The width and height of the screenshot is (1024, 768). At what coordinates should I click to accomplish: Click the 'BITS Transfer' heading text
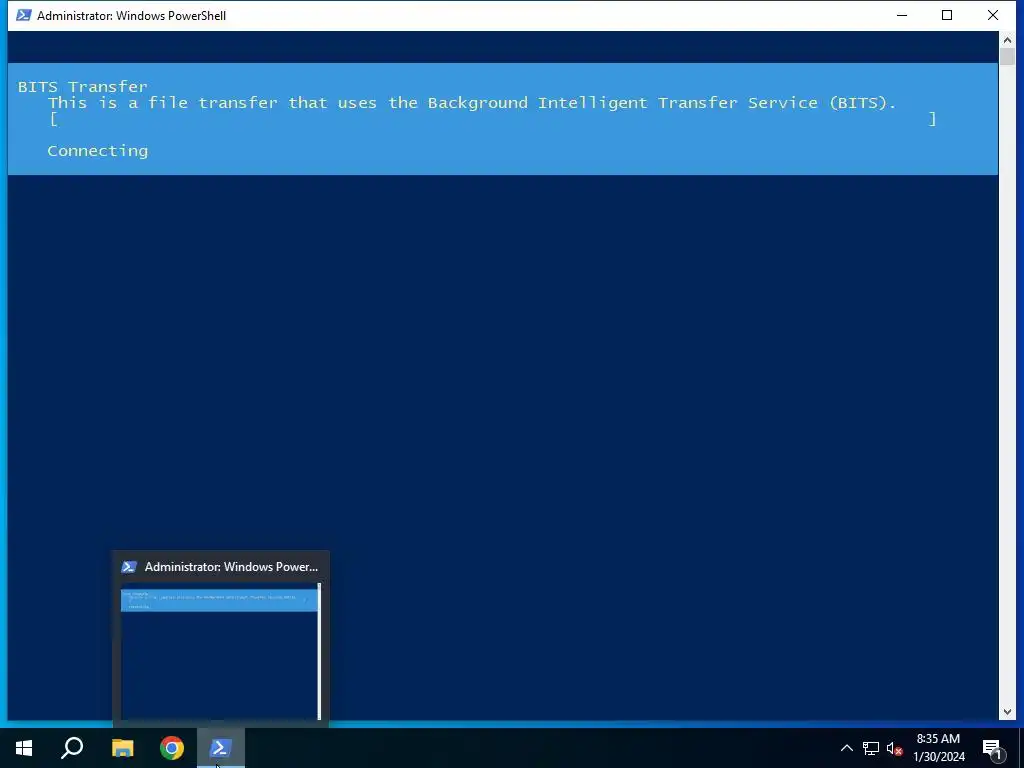pos(83,87)
